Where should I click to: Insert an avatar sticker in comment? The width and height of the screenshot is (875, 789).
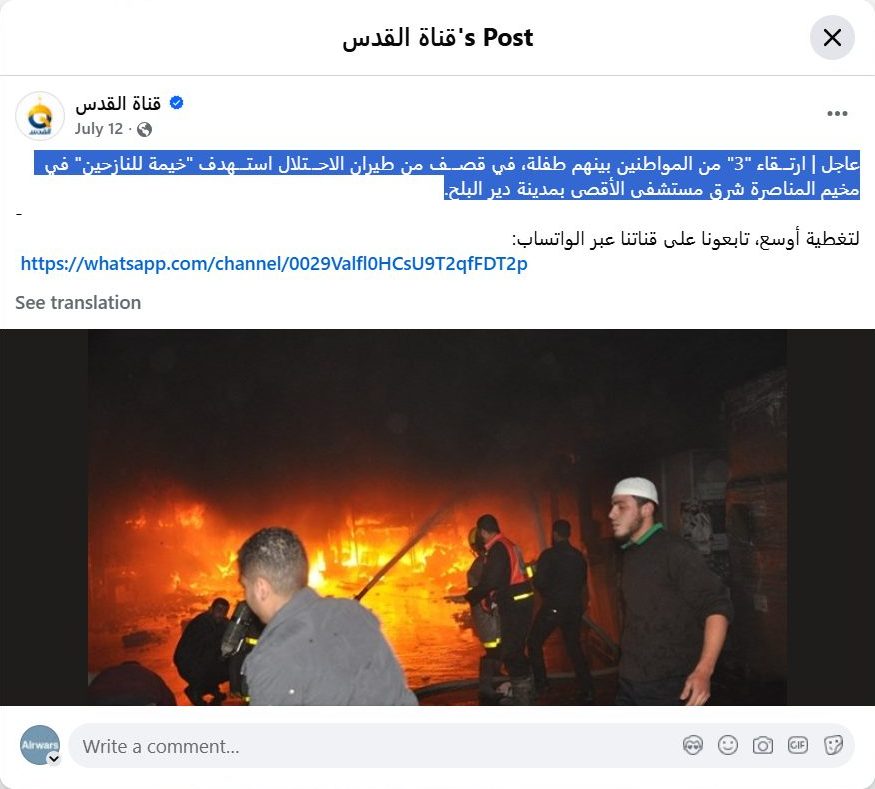click(x=693, y=745)
